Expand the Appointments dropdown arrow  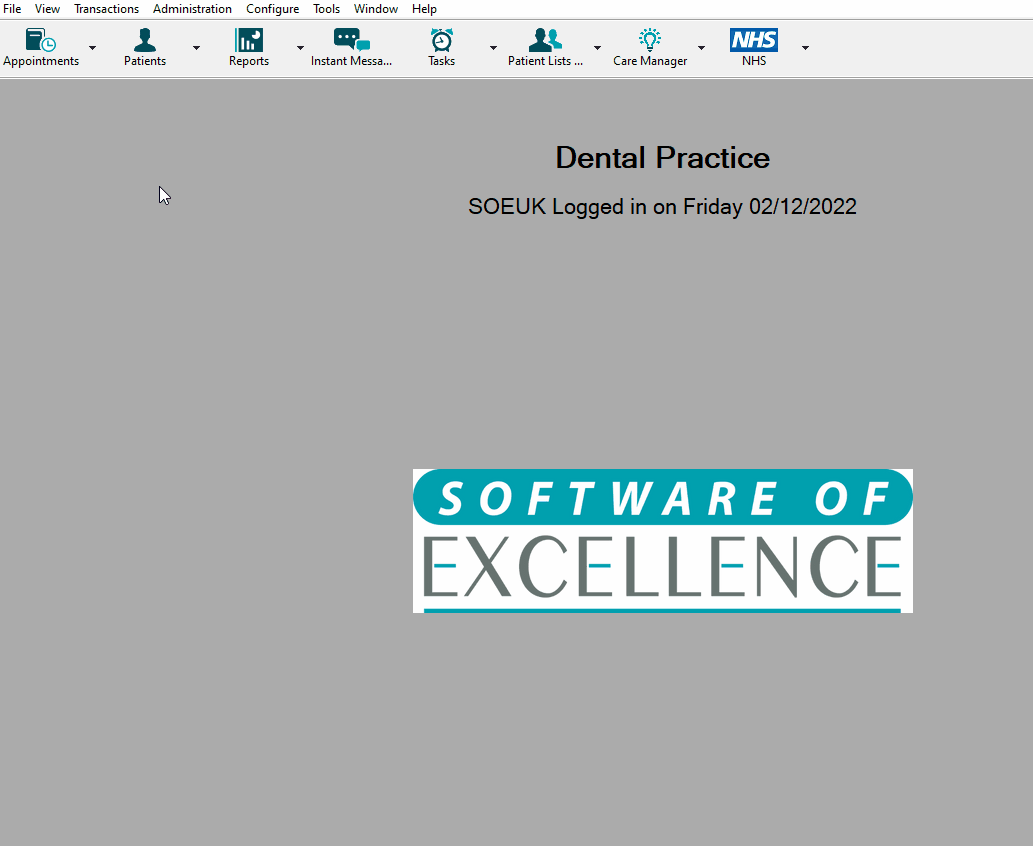[x=92, y=47]
